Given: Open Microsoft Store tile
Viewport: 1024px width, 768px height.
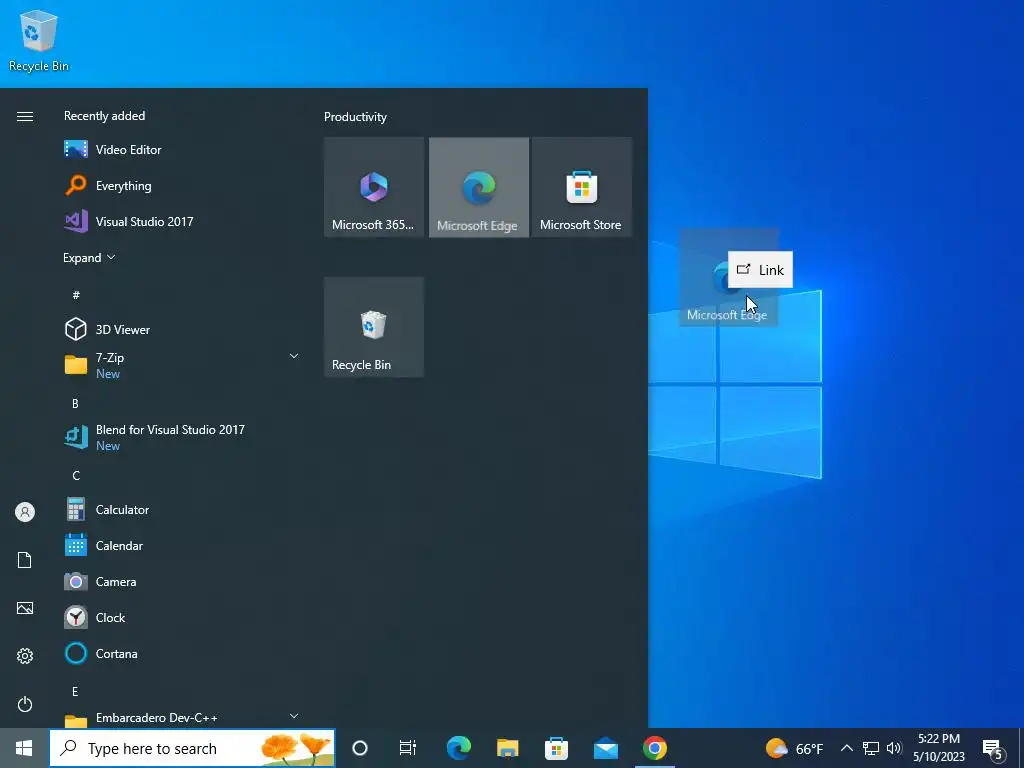Looking at the screenshot, I should (x=581, y=187).
